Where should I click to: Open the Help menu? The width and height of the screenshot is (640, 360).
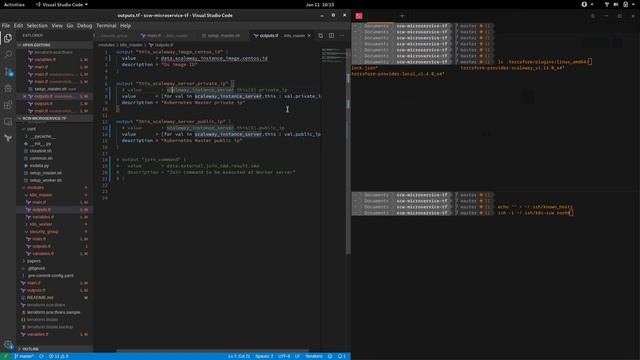[125, 25]
